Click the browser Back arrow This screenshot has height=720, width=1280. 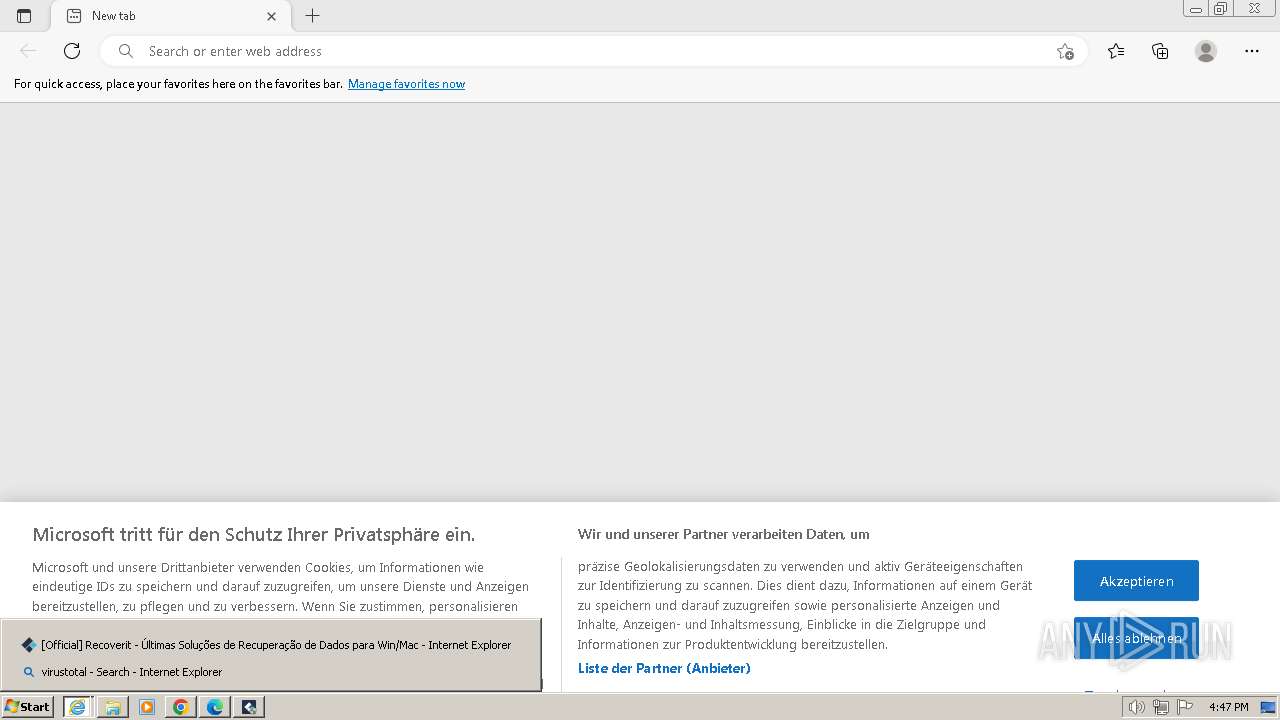click(28, 51)
